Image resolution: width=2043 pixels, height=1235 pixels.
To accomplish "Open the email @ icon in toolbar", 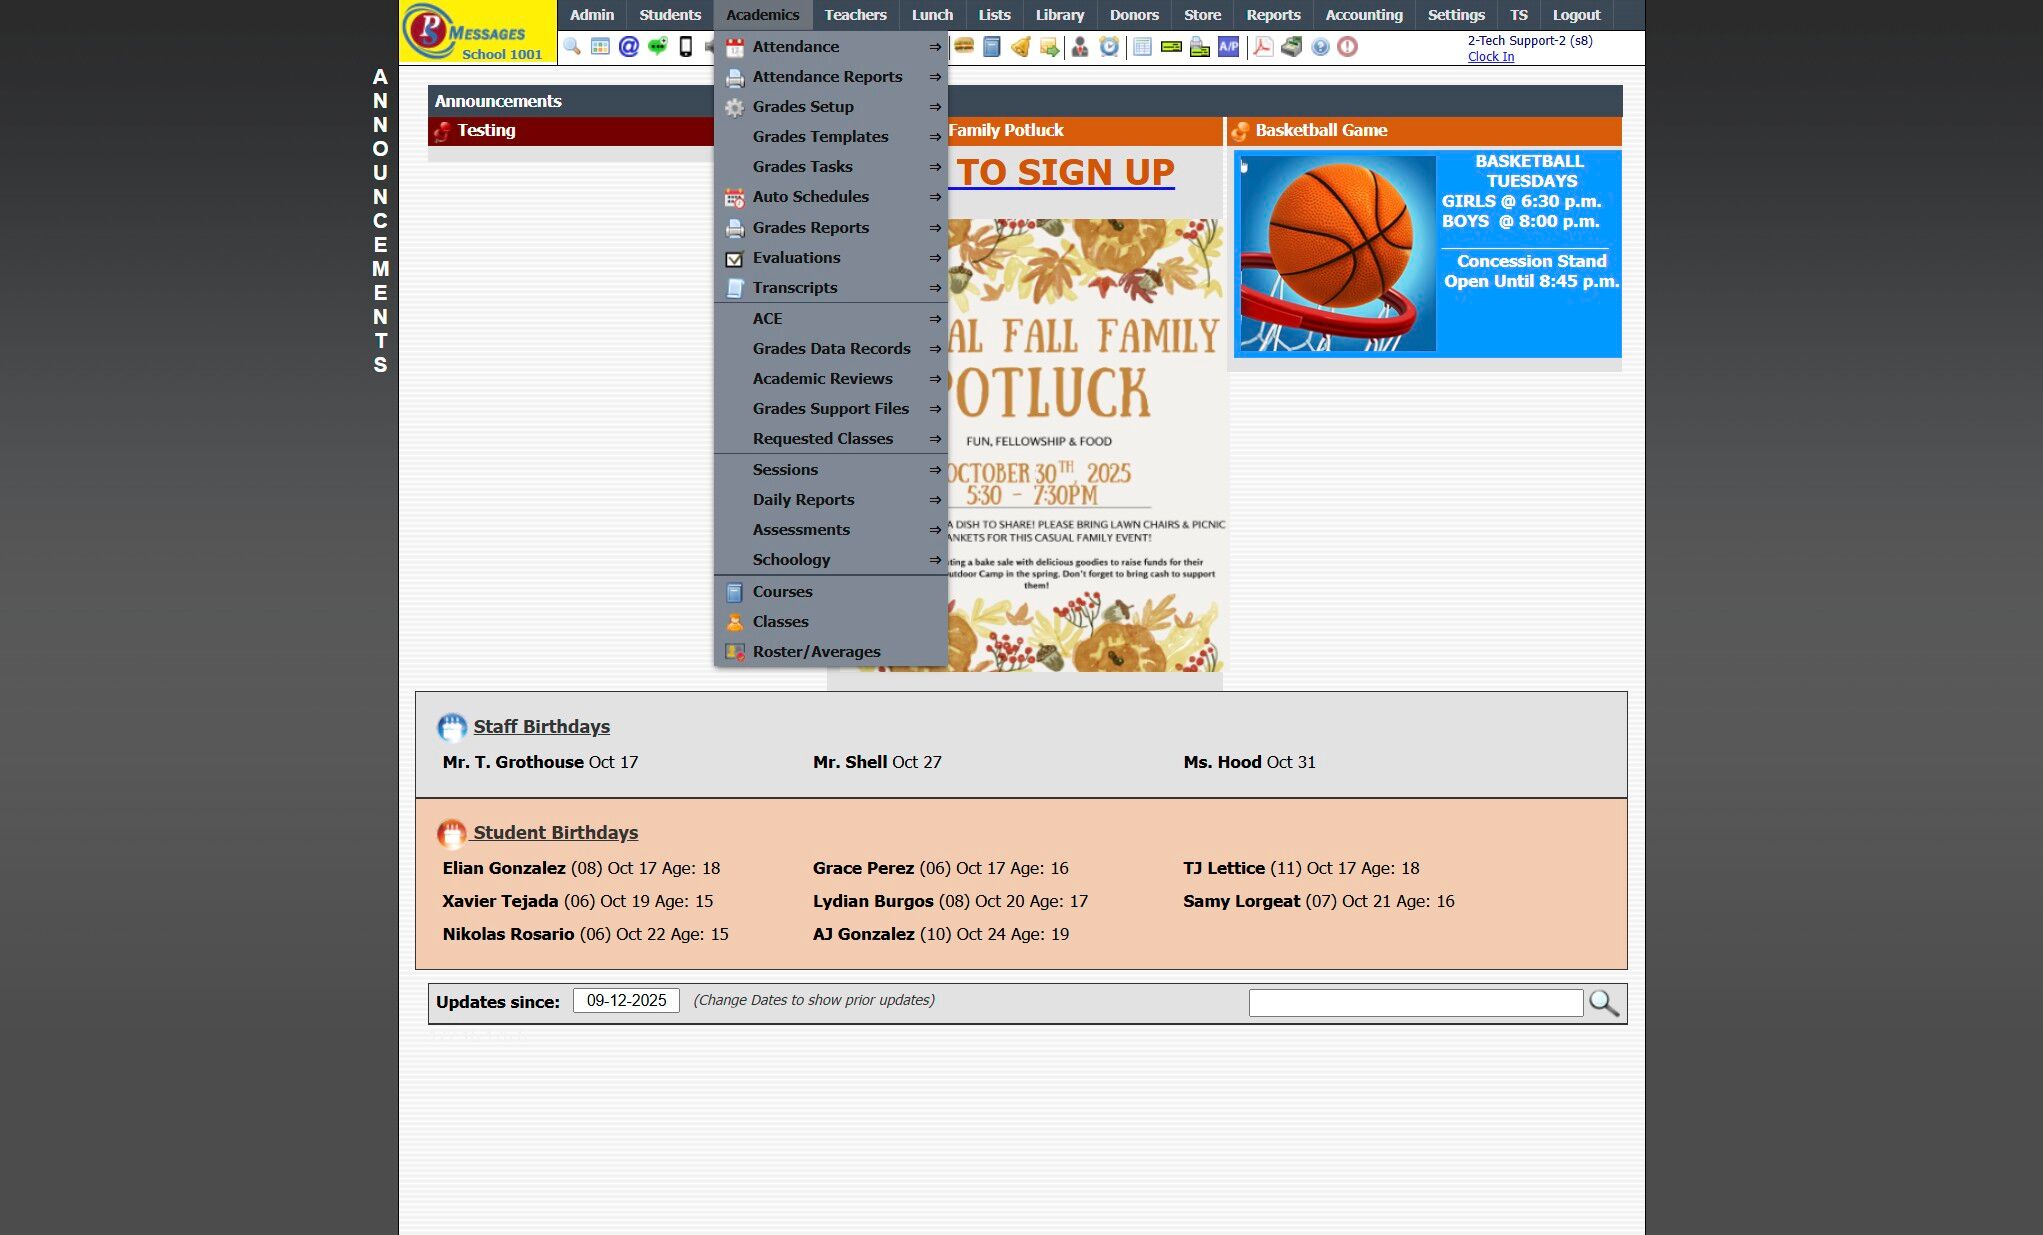I will [628, 47].
